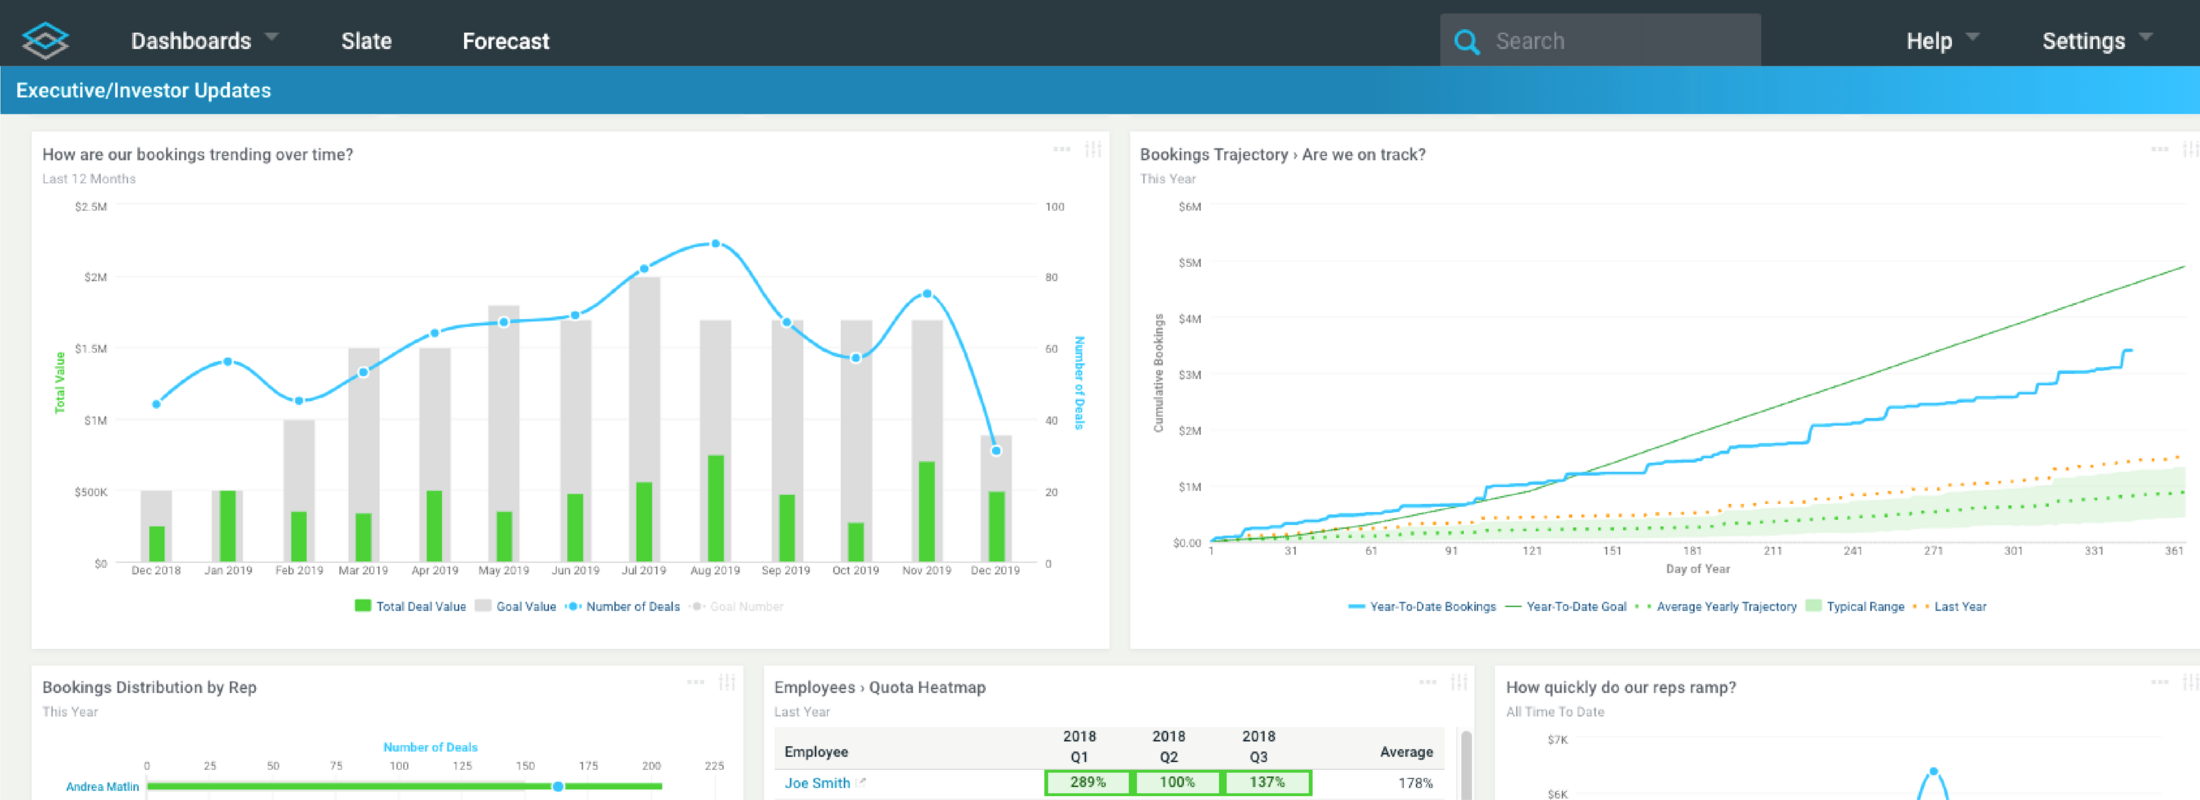Open filter settings on Bookings Distribution panel
2200x800 pixels.
pos(727,682)
